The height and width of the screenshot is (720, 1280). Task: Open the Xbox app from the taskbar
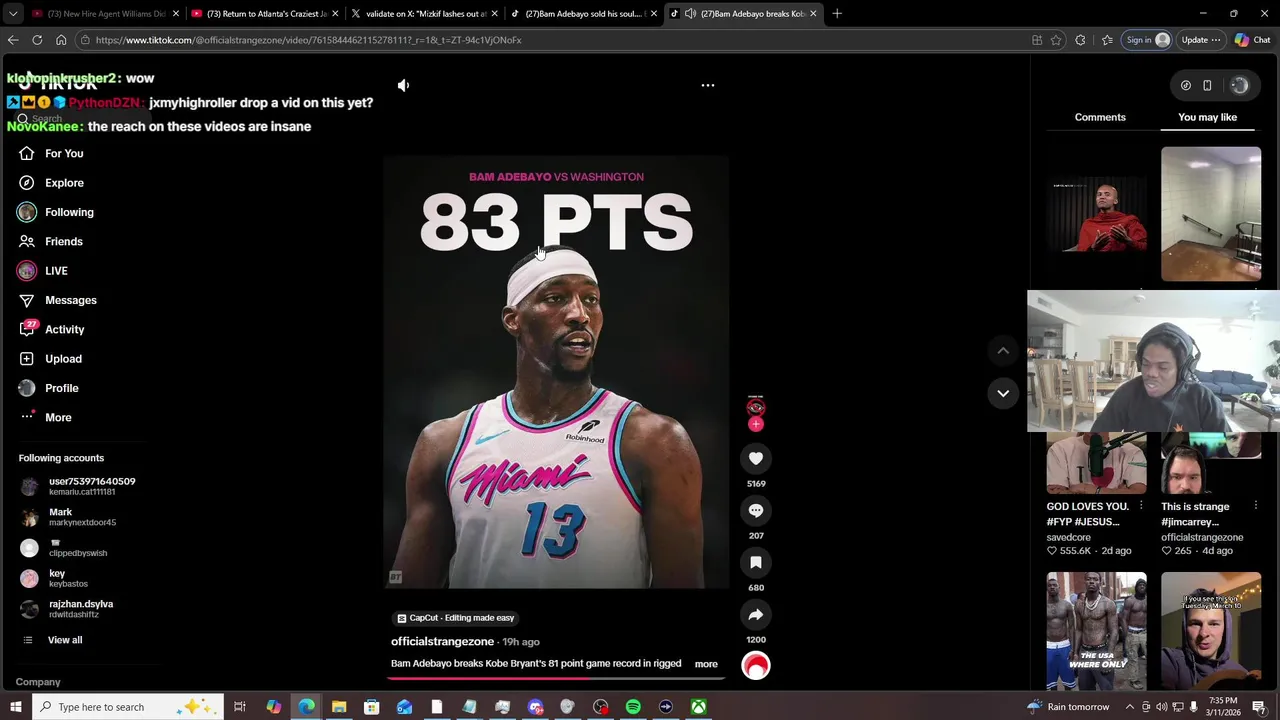click(x=698, y=707)
